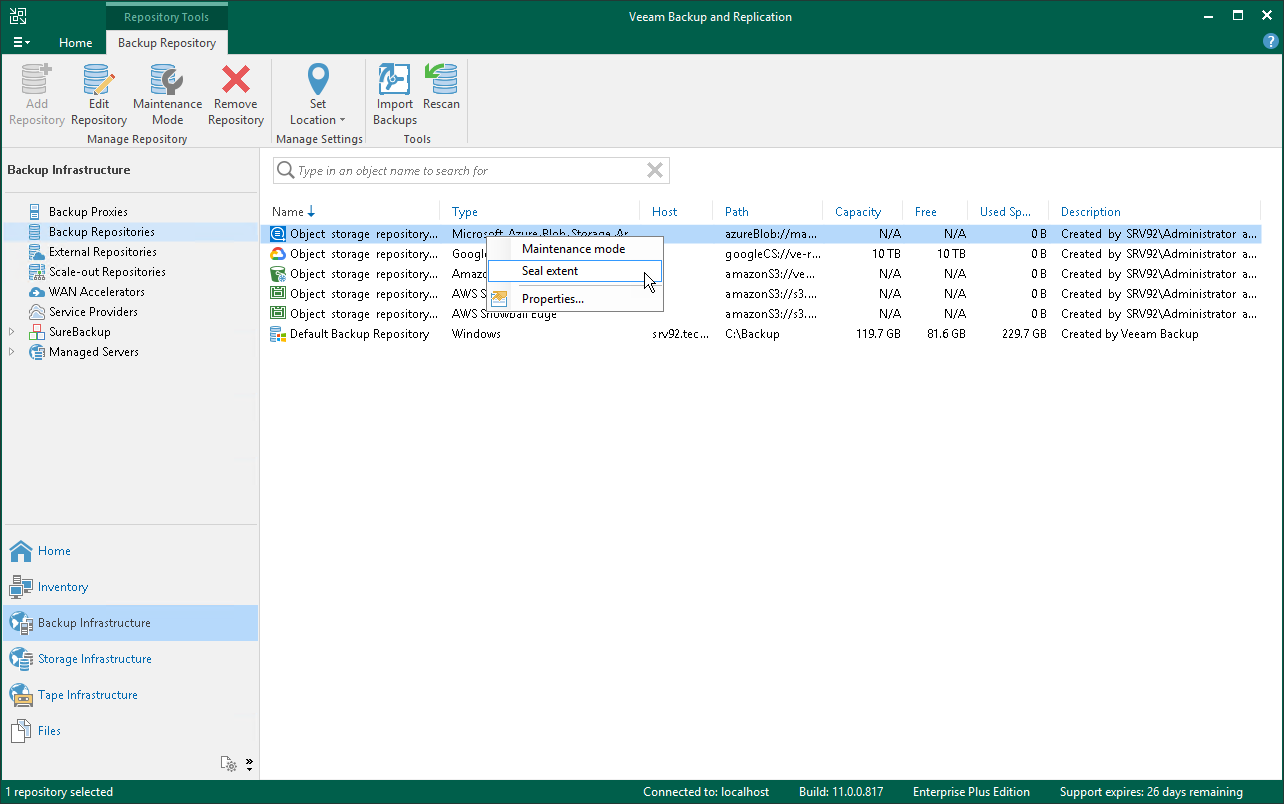Click the Backup Proxies tree icon
Viewport: 1284px width, 804px height.
pos(36,212)
